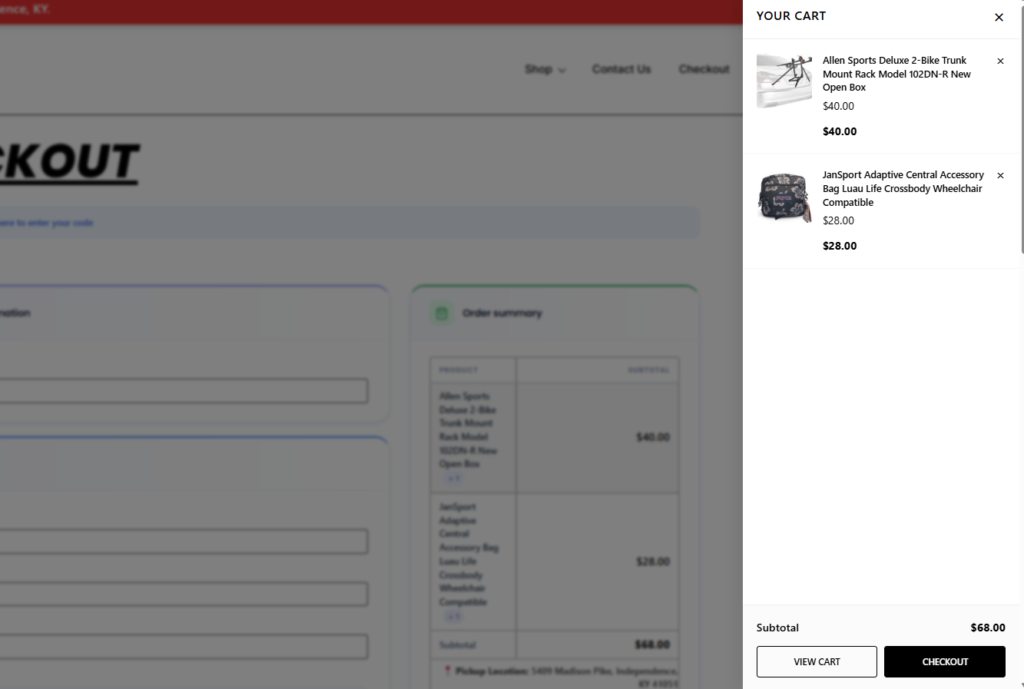Viewport: 1024px width, 689px height.
Task: Remove Allen Sports bike rack from cart
Action: tap(1000, 61)
